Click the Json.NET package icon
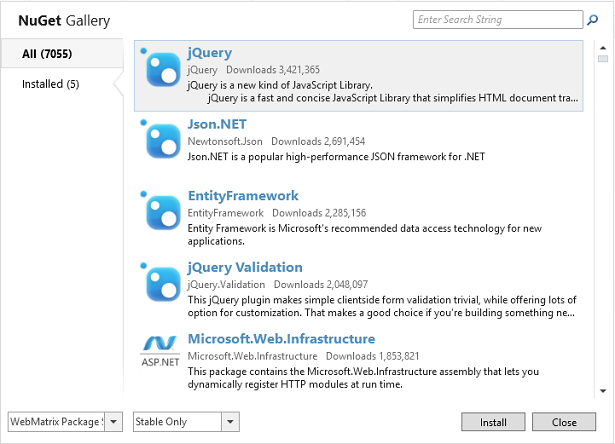Image resolution: width=615 pixels, height=444 pixels. [x=161, y=139]
